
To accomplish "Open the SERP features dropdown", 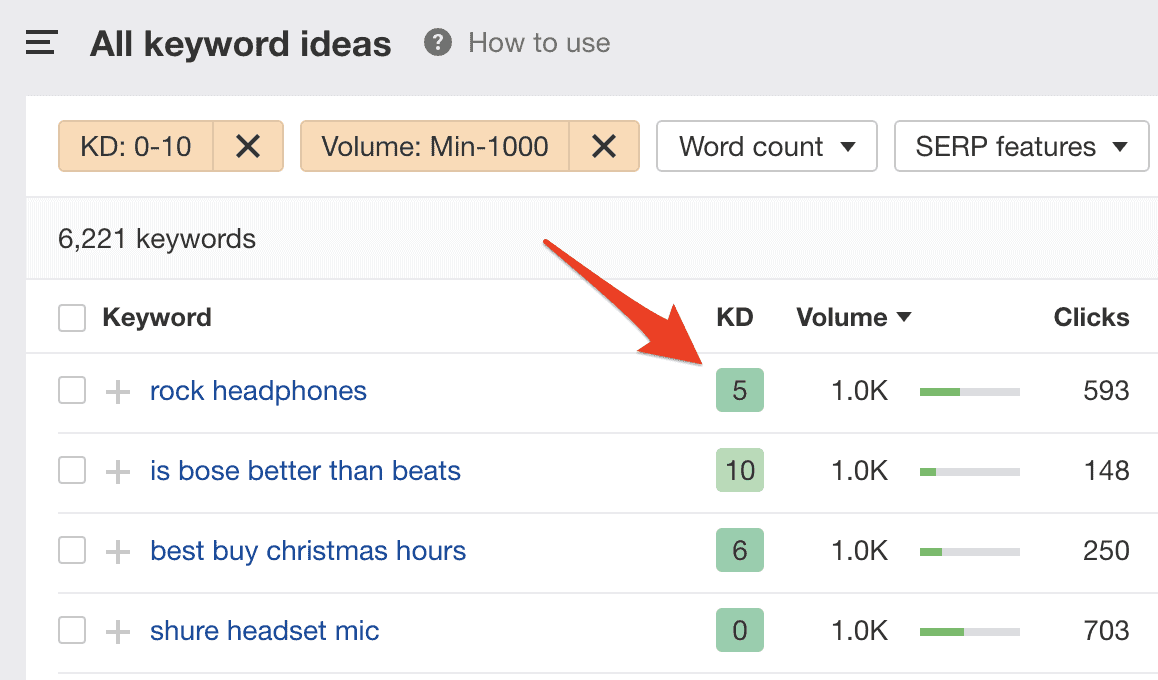I will [1021, 147].
